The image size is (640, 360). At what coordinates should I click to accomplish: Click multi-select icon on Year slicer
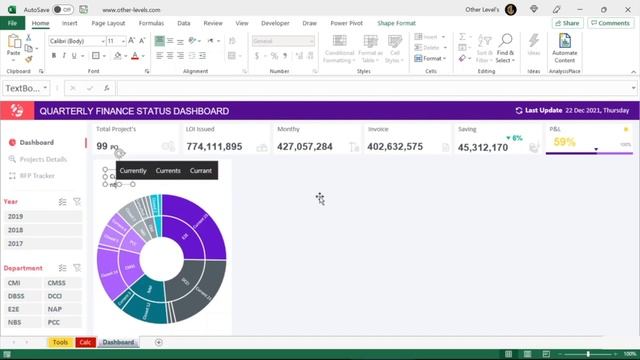(62, 202)
